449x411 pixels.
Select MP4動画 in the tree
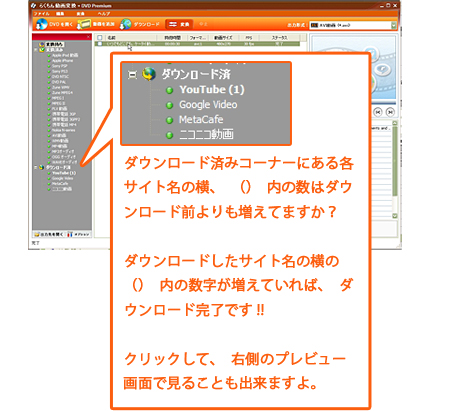pos(59,146)
